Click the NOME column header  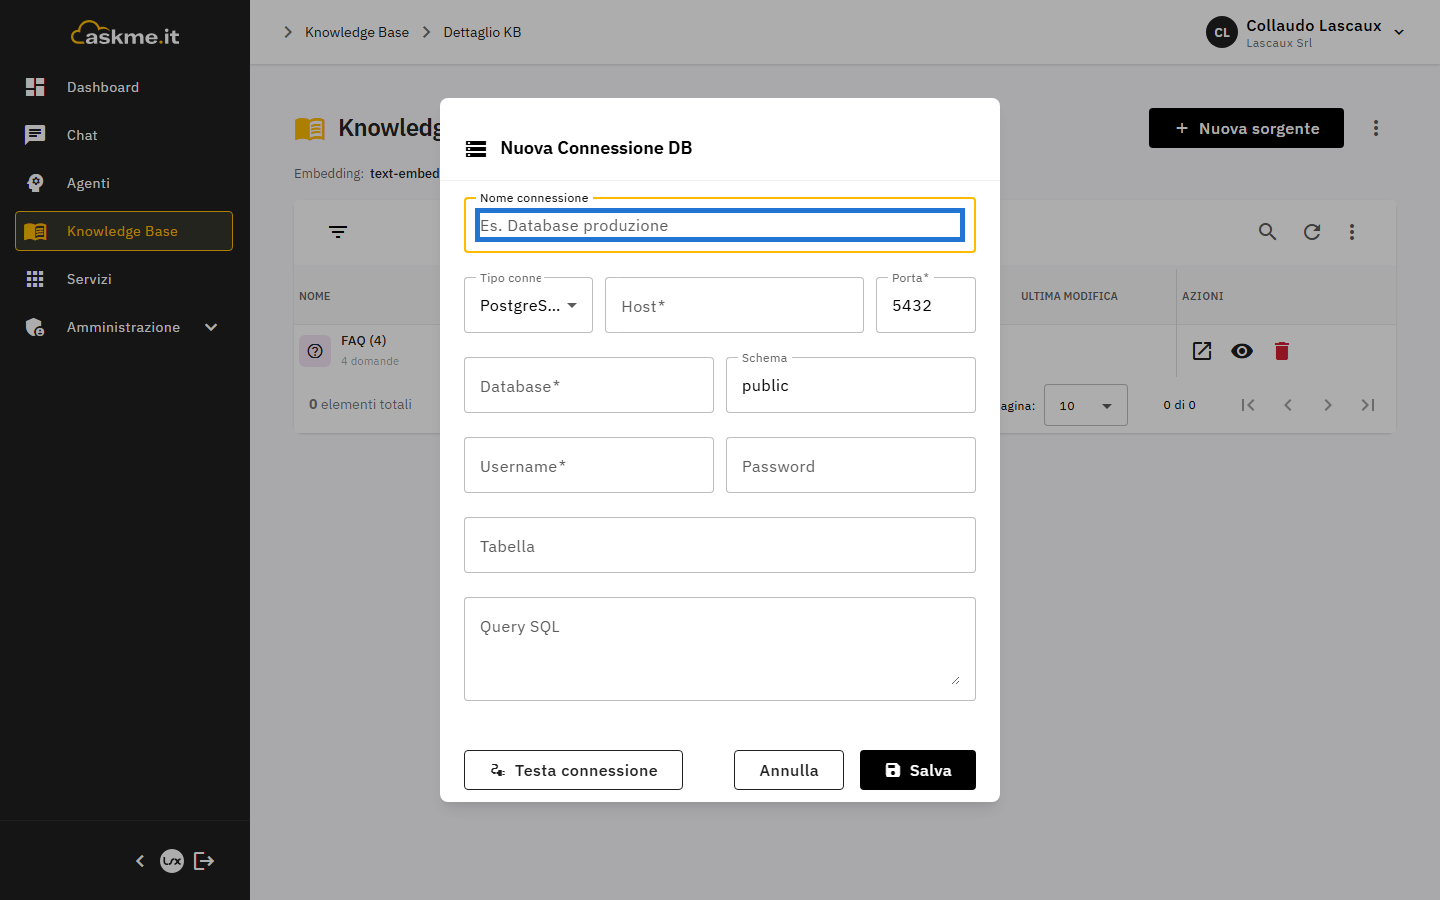(315, 296)
